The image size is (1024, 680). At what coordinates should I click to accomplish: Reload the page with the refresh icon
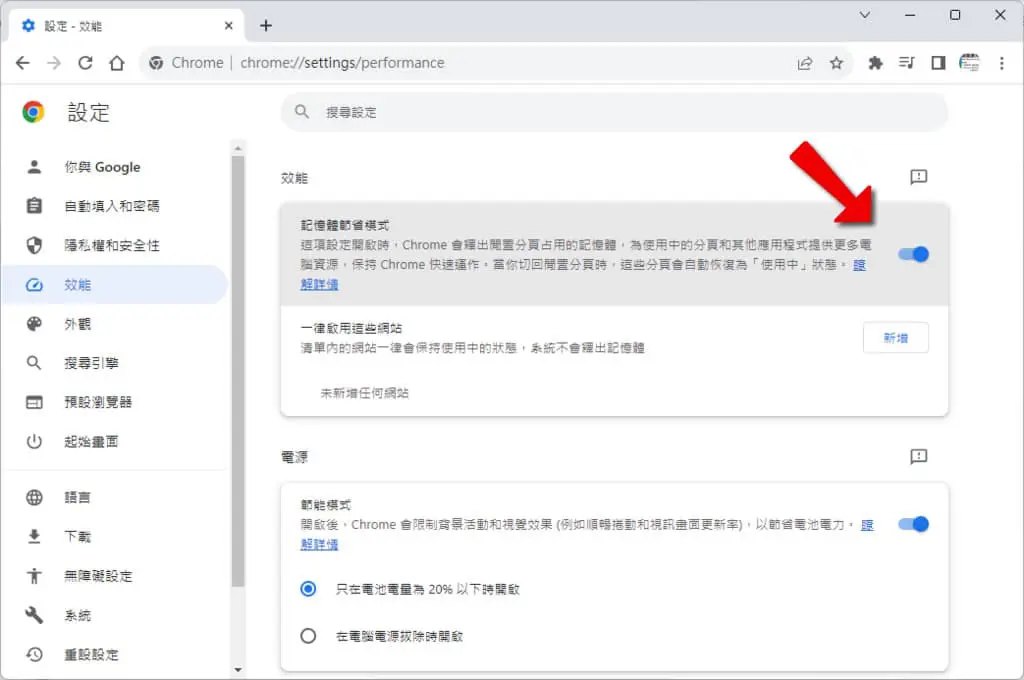pyautogui.click(x=85, y=63)
